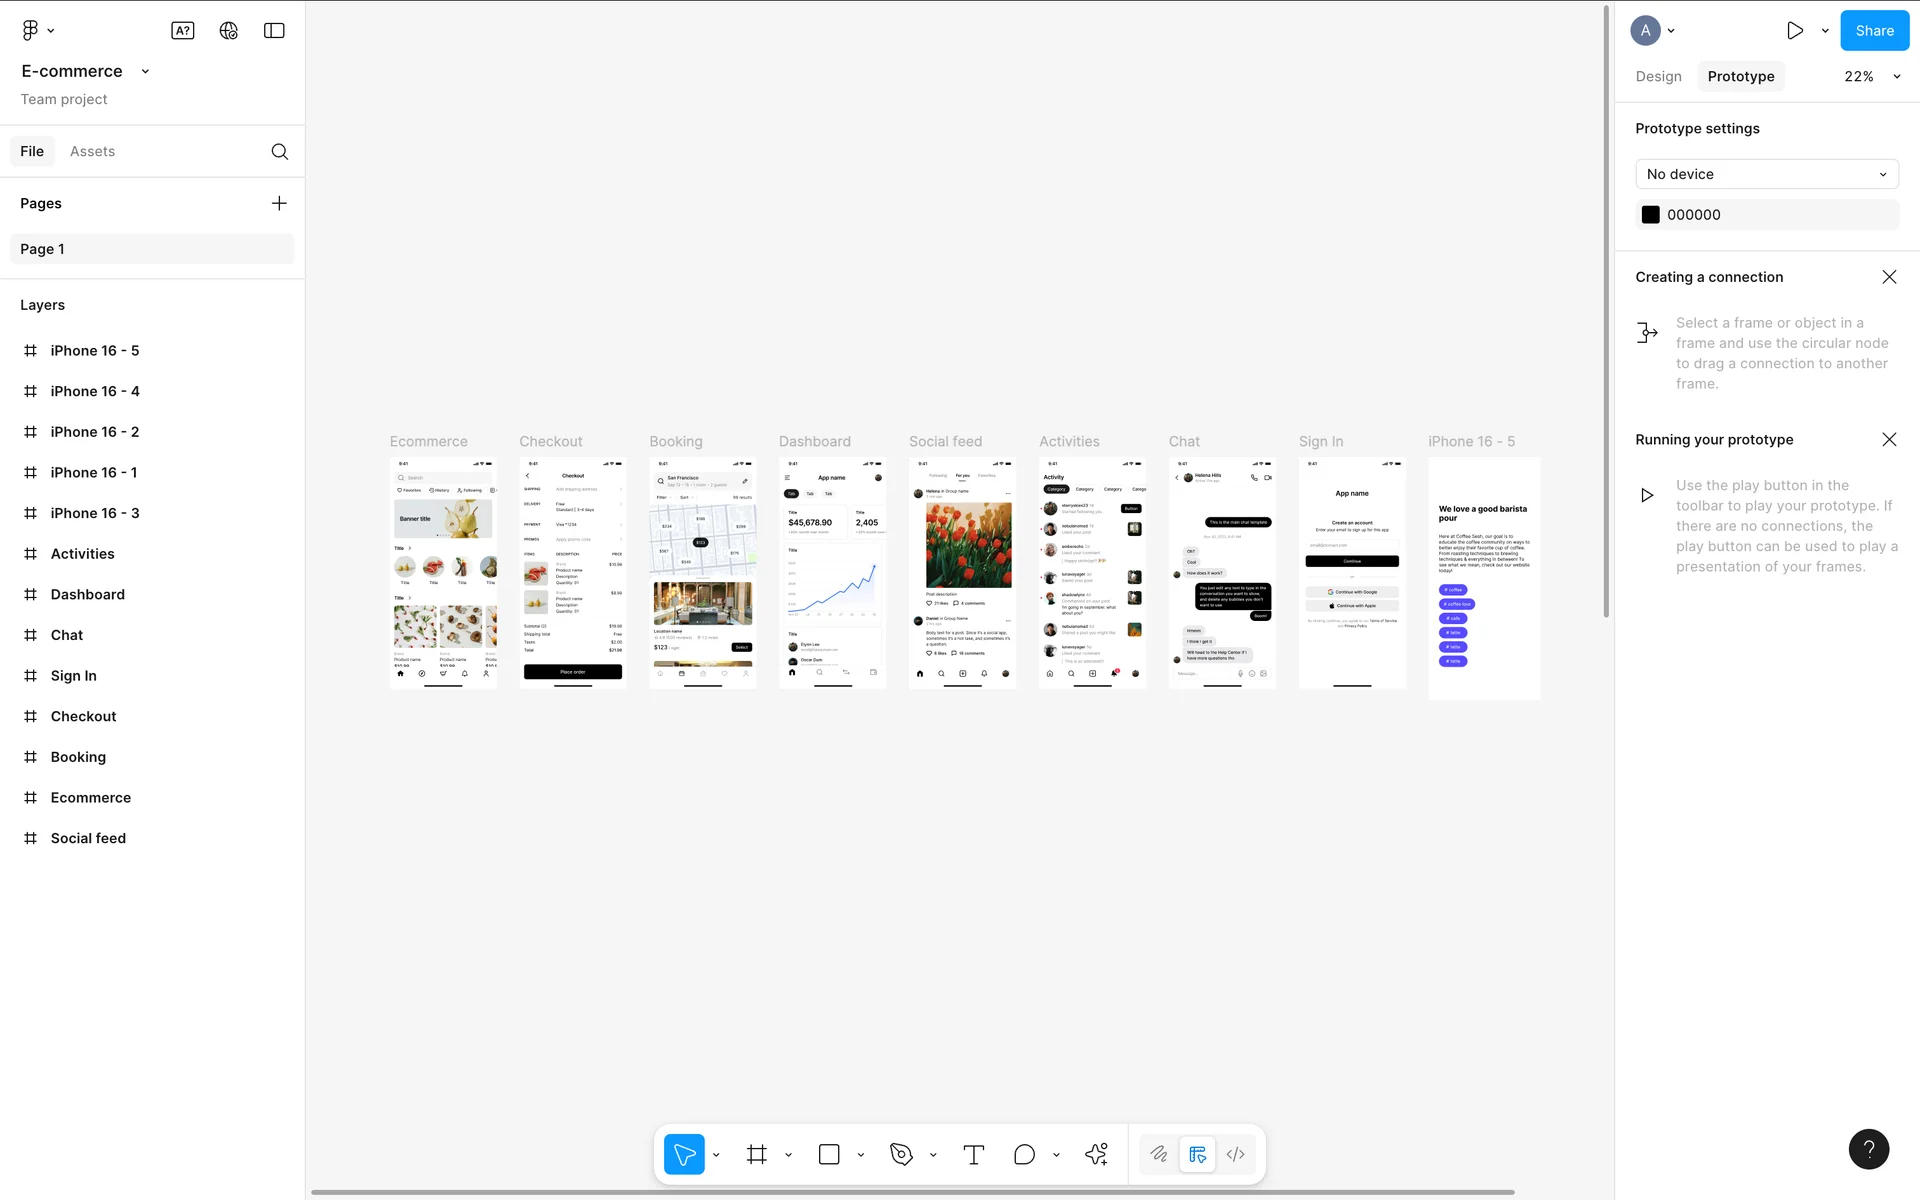This screenshot has height=1200, width=1920.
Task: Open E-commerce file name dropdown
Action: coord(145,72)
